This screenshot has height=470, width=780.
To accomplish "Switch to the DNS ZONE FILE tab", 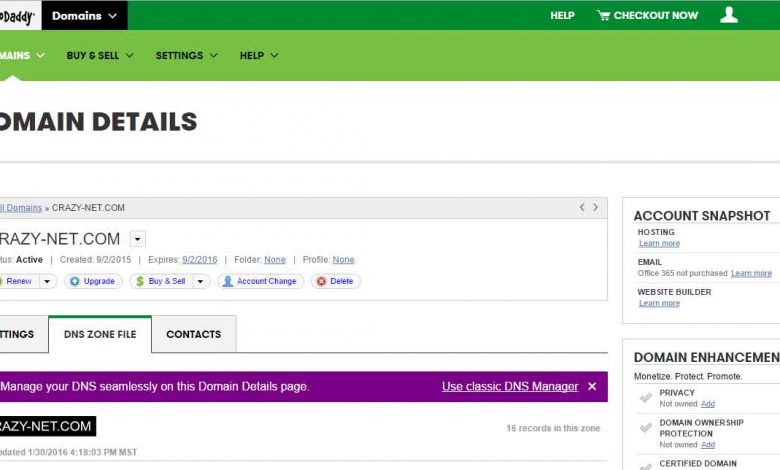I will pos(100,334).
